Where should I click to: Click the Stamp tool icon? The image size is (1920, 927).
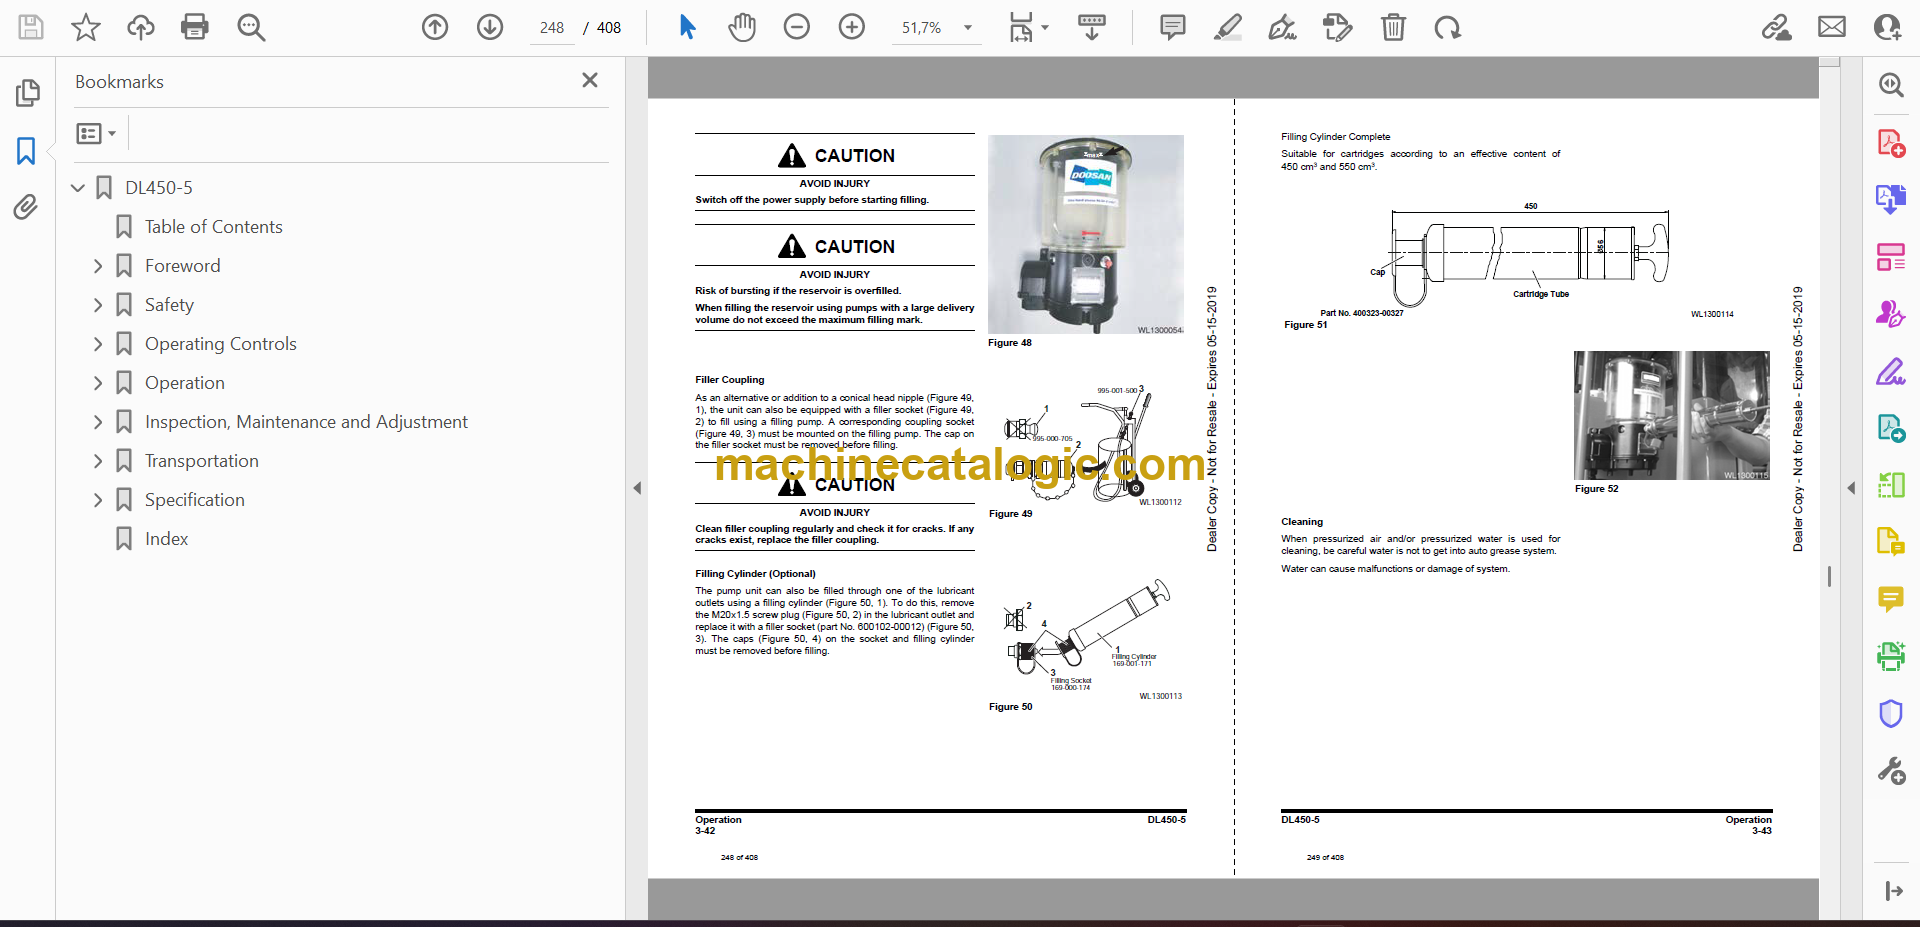coord(1337,27)
